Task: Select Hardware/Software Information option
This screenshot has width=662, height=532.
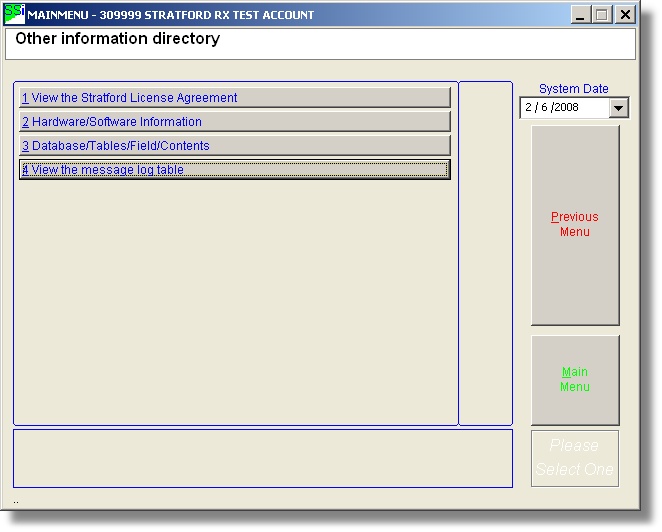Action: [x=235, y=122]
